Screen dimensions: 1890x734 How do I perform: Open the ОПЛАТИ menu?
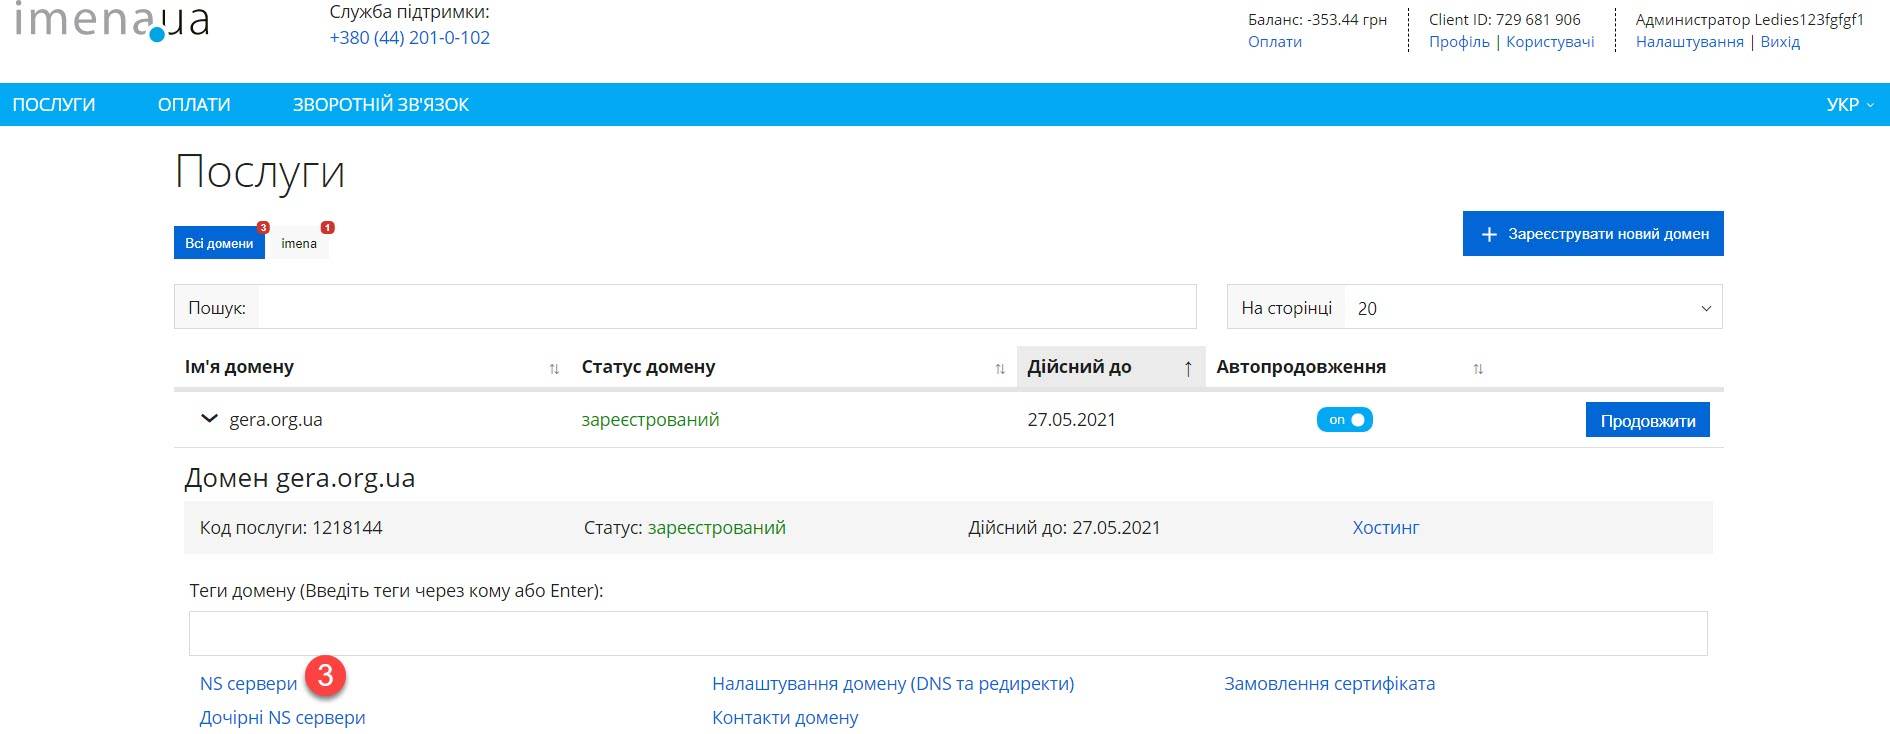pos(194,105)
